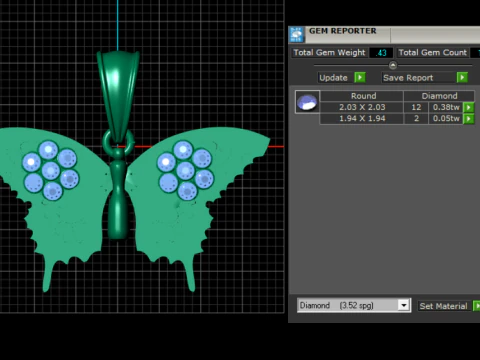480x360 pixels.
Task: Select the center gem on right wing
Action: 186,170
